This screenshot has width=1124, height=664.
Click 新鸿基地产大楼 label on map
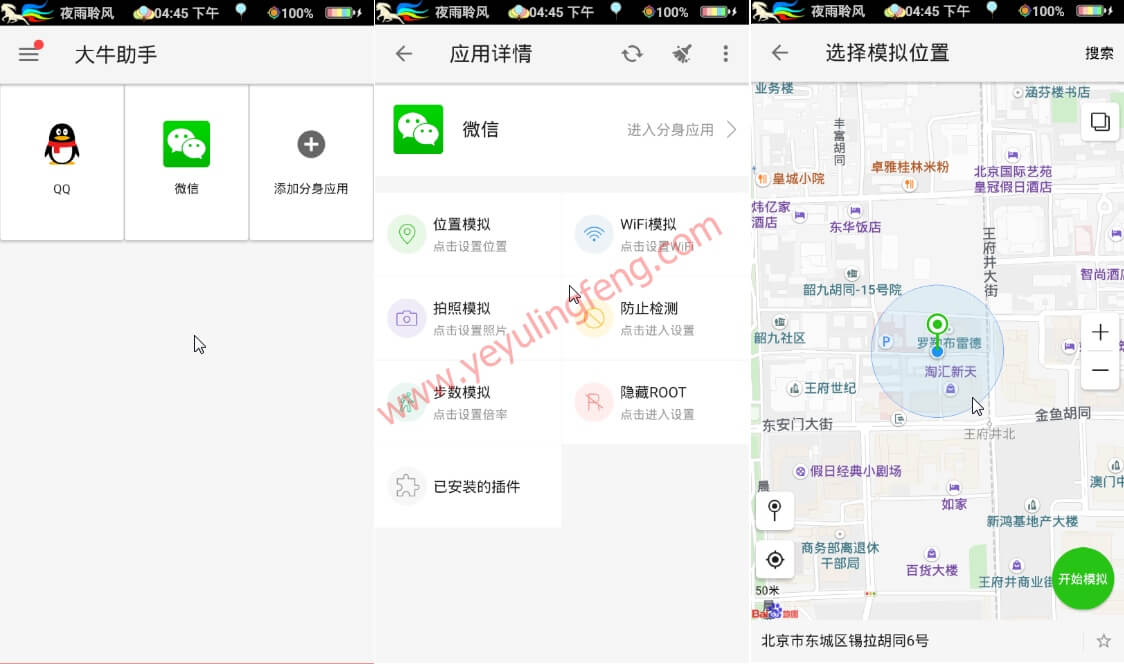(x=1032, y=521)
